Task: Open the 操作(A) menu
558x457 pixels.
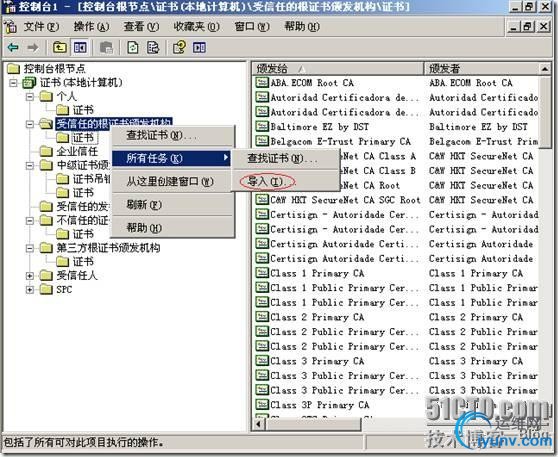Action: (91, 27)
